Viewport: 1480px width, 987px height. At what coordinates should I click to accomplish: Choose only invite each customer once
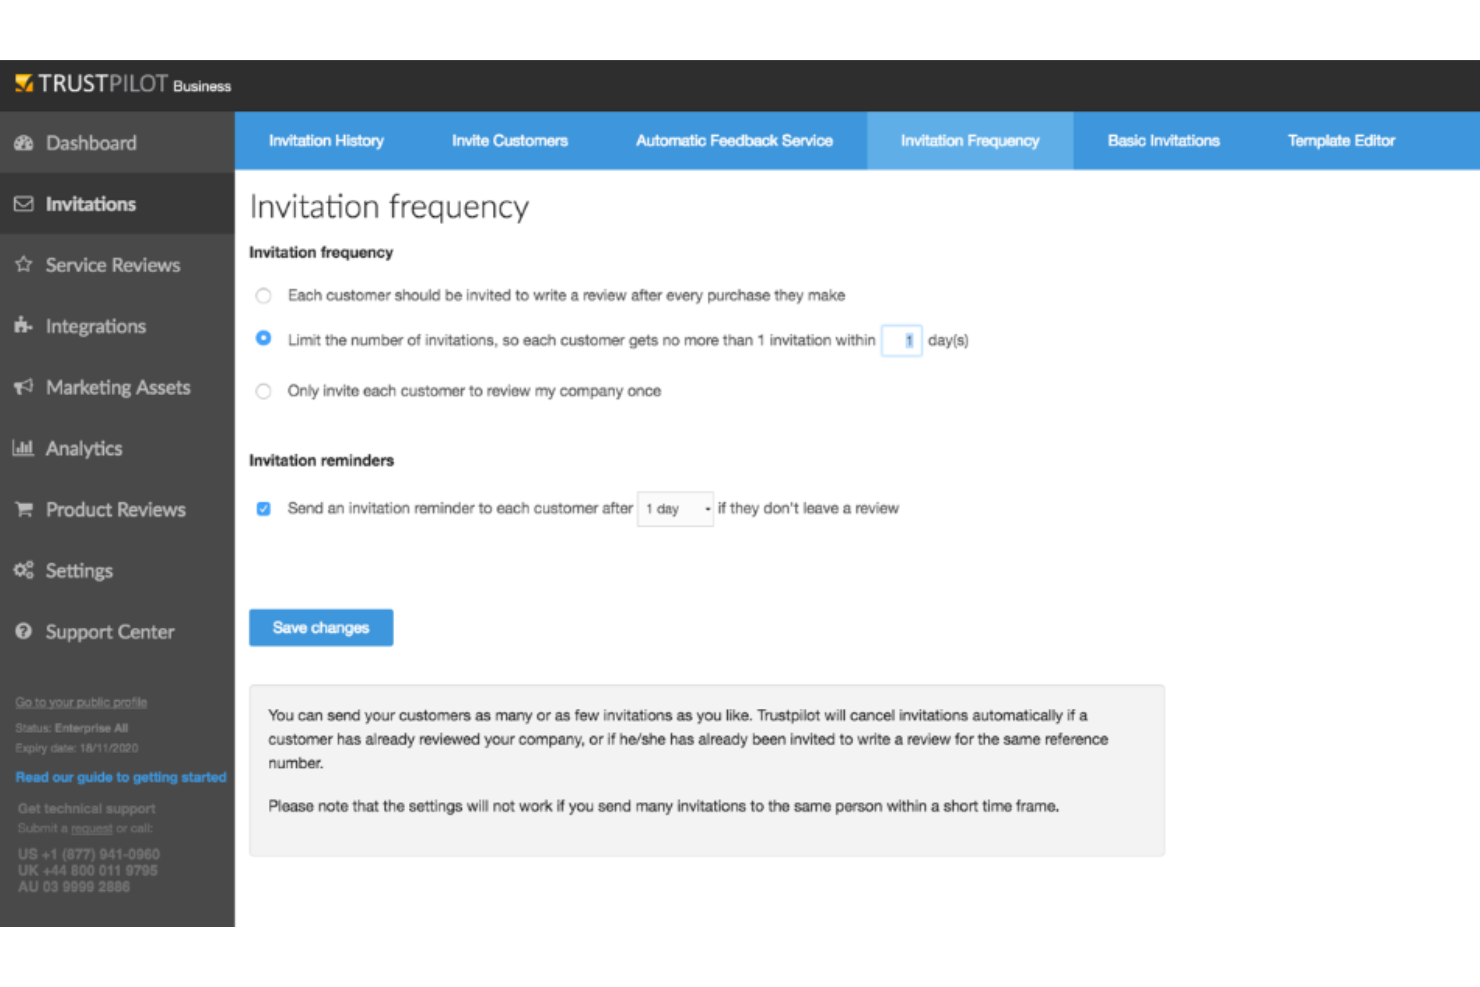(x=263, y=391)
